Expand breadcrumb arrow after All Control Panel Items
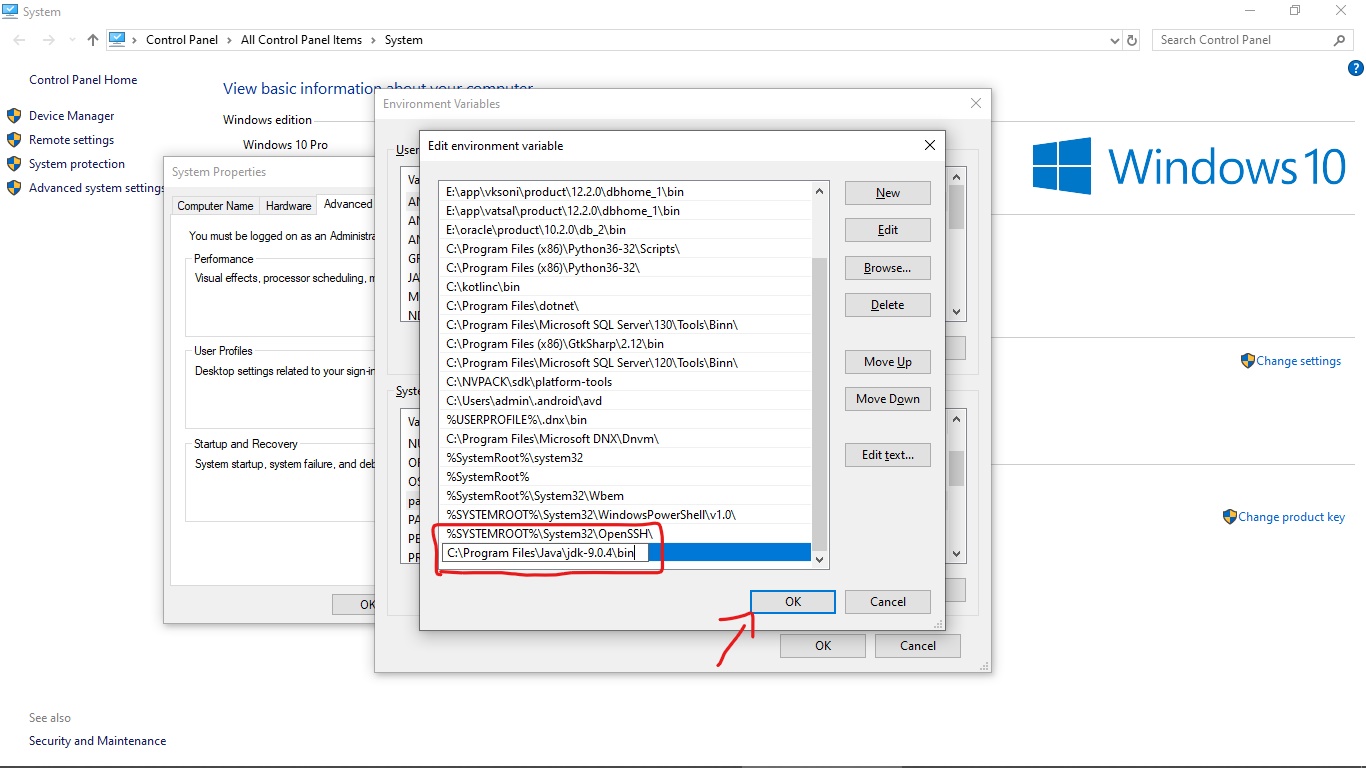 374,40
